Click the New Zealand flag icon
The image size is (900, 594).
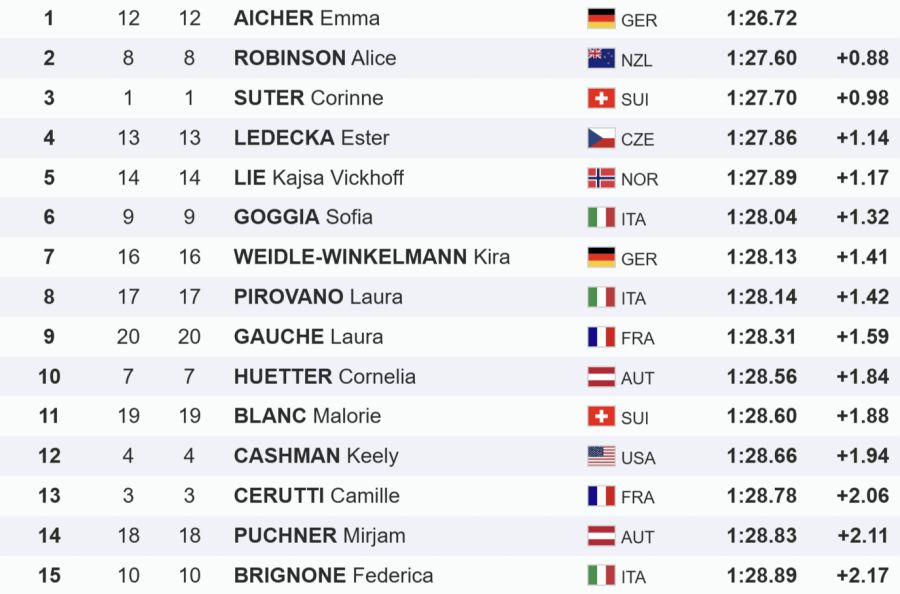tap(601, 58)
